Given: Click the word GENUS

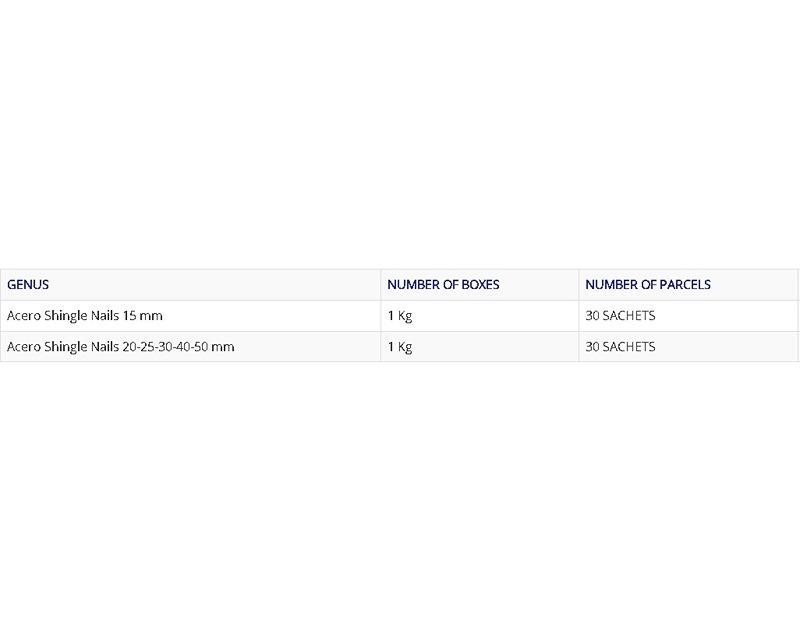Looking at the screenshot, I should [28, 285].
